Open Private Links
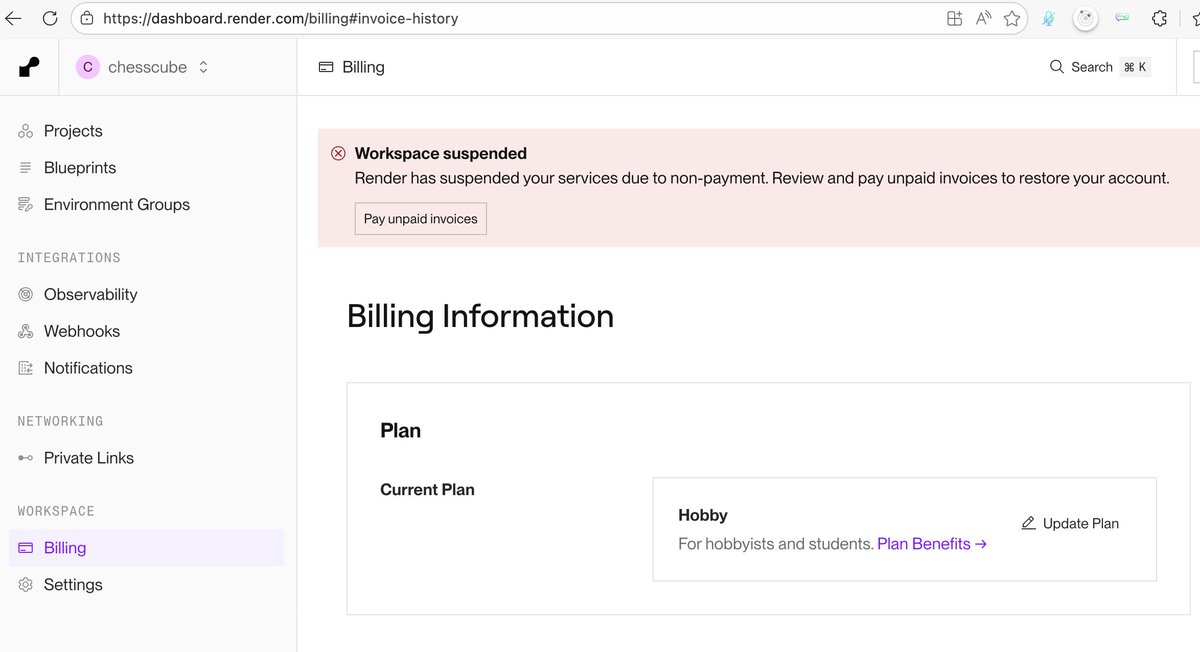 (89, 458)
